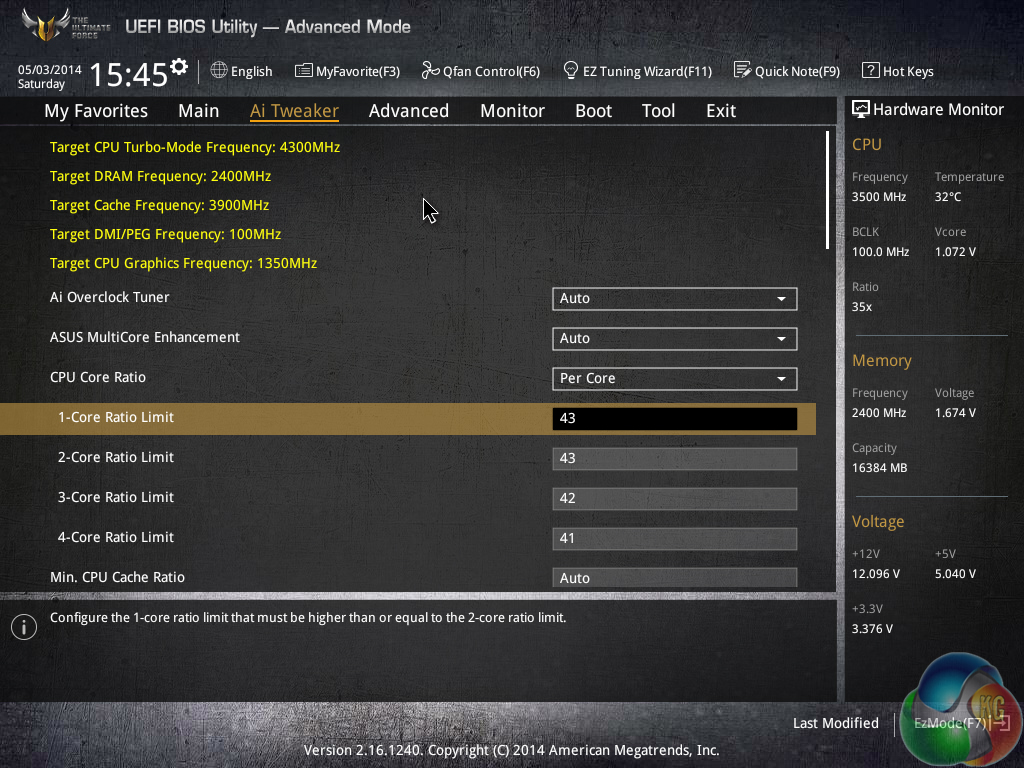The width and height of the screenshot is (1024, 768).
Task: Click Last Modified at bottom
Action: pos(835,723)
